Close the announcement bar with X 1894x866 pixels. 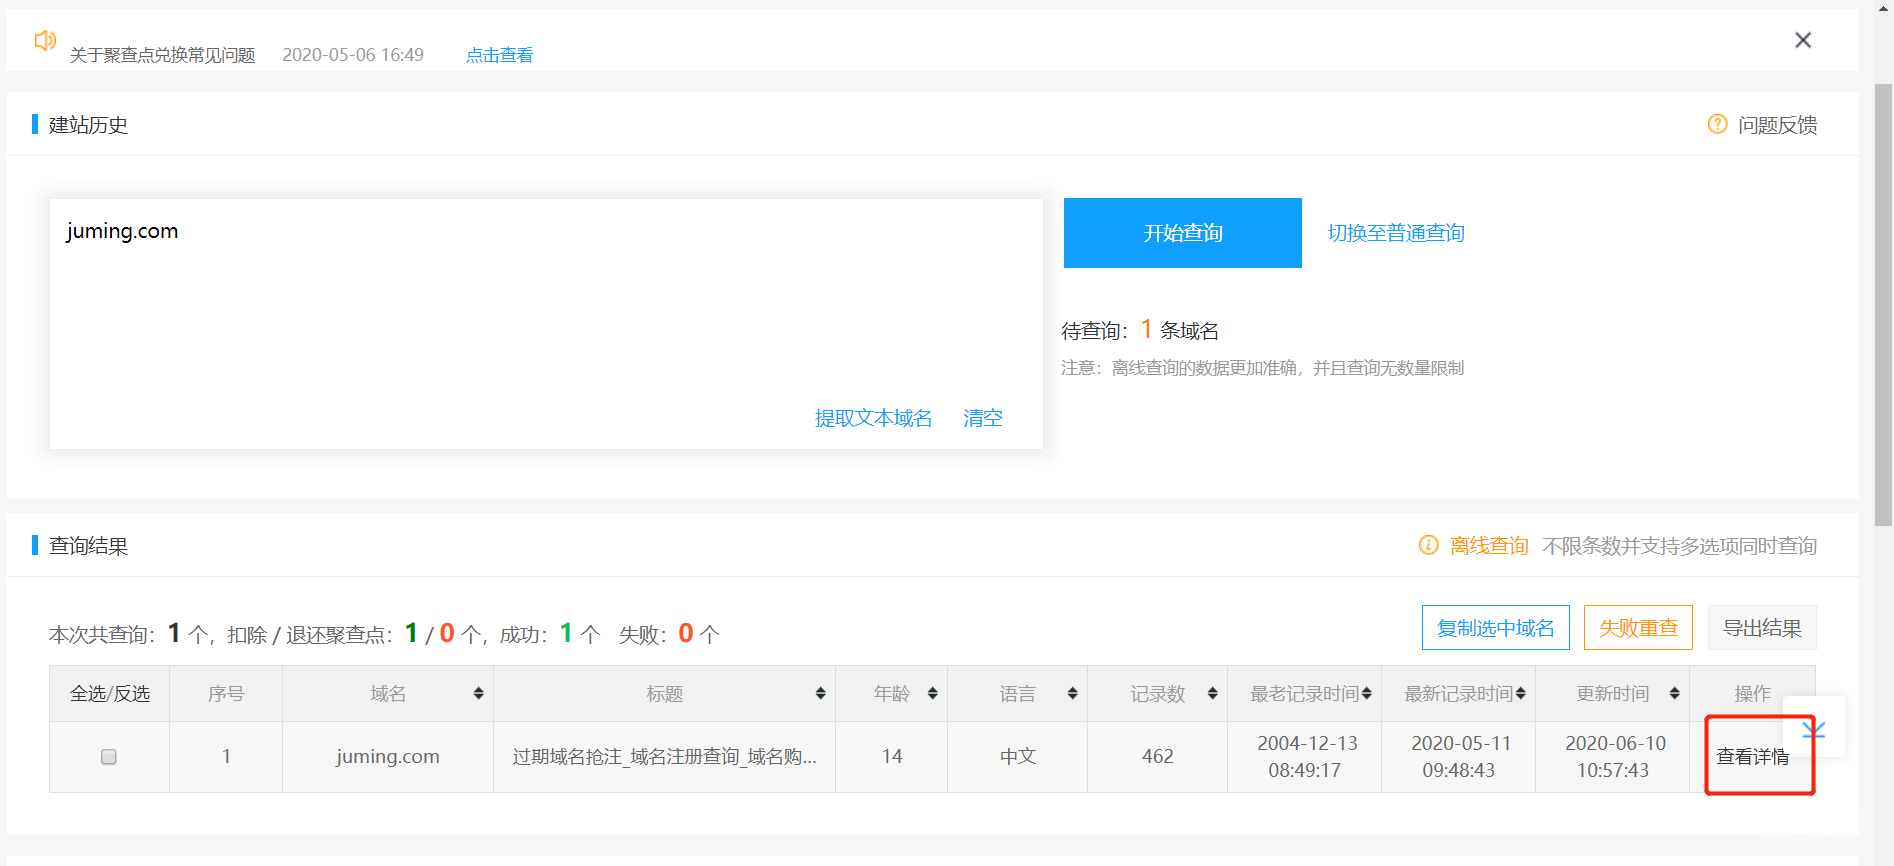(1802, 40)
